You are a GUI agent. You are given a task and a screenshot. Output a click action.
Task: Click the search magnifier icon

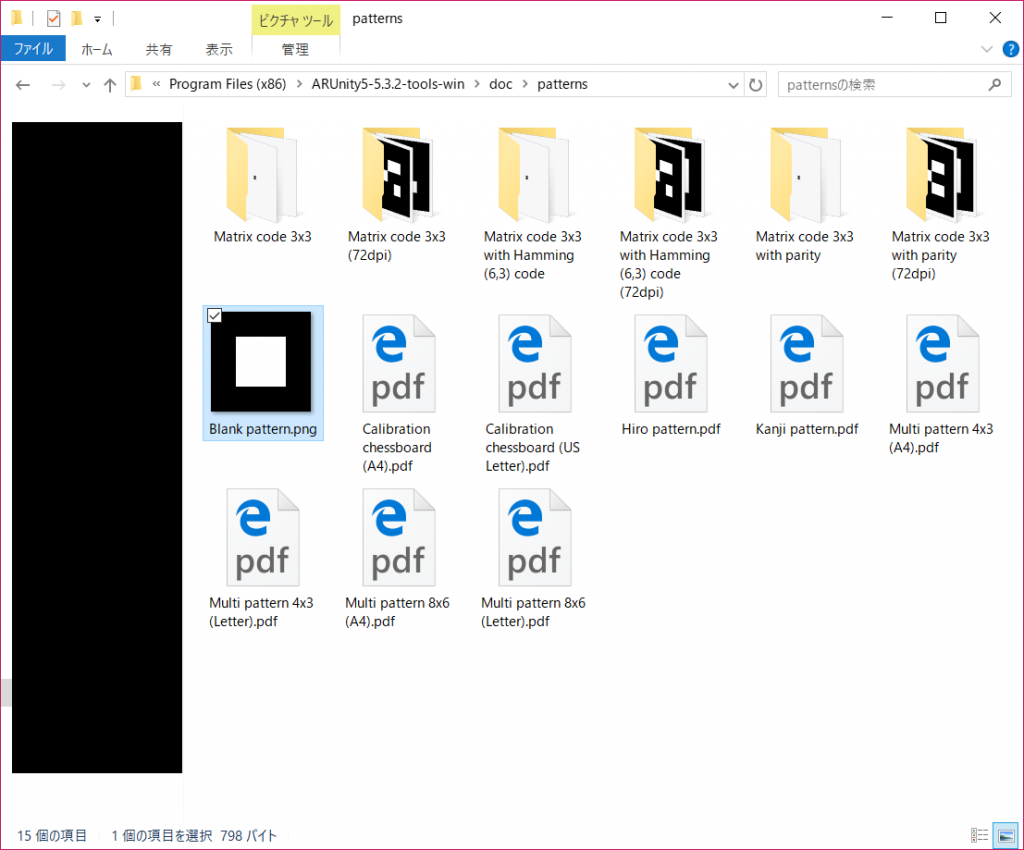tap(995, 84)
